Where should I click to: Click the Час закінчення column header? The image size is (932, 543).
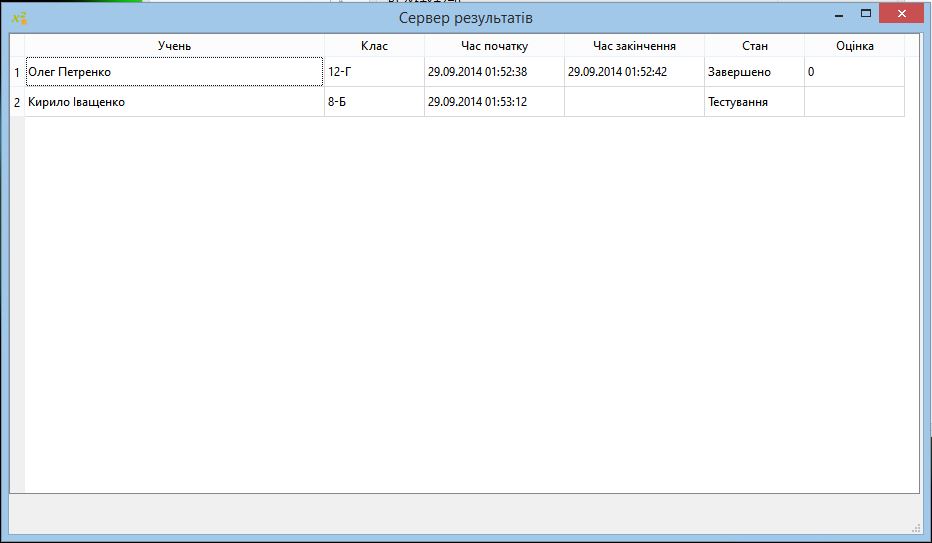(x=634, y=46)
